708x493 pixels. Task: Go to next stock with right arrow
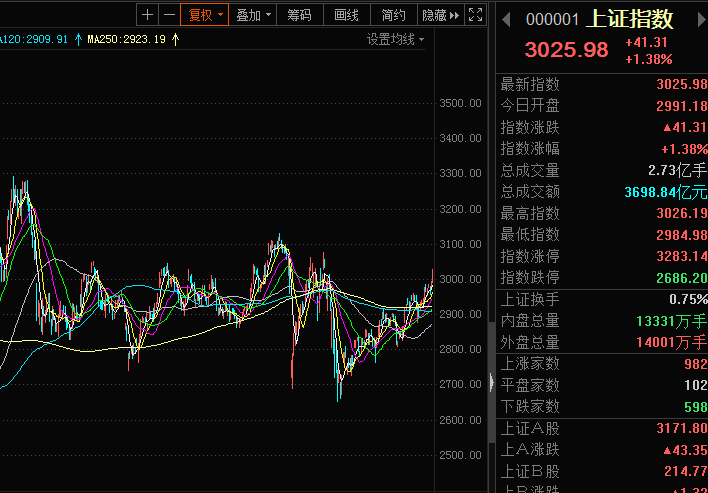coord(694,19)
